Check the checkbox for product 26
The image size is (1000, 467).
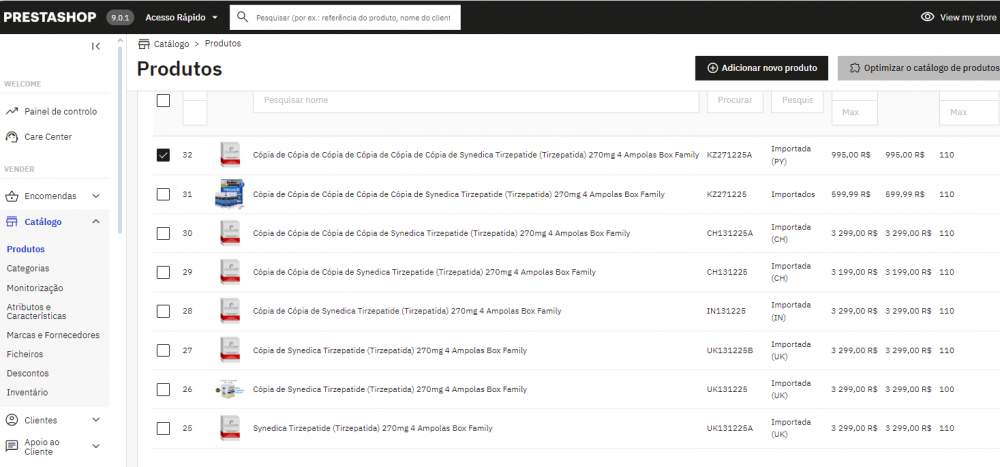(x=163, y=389)
